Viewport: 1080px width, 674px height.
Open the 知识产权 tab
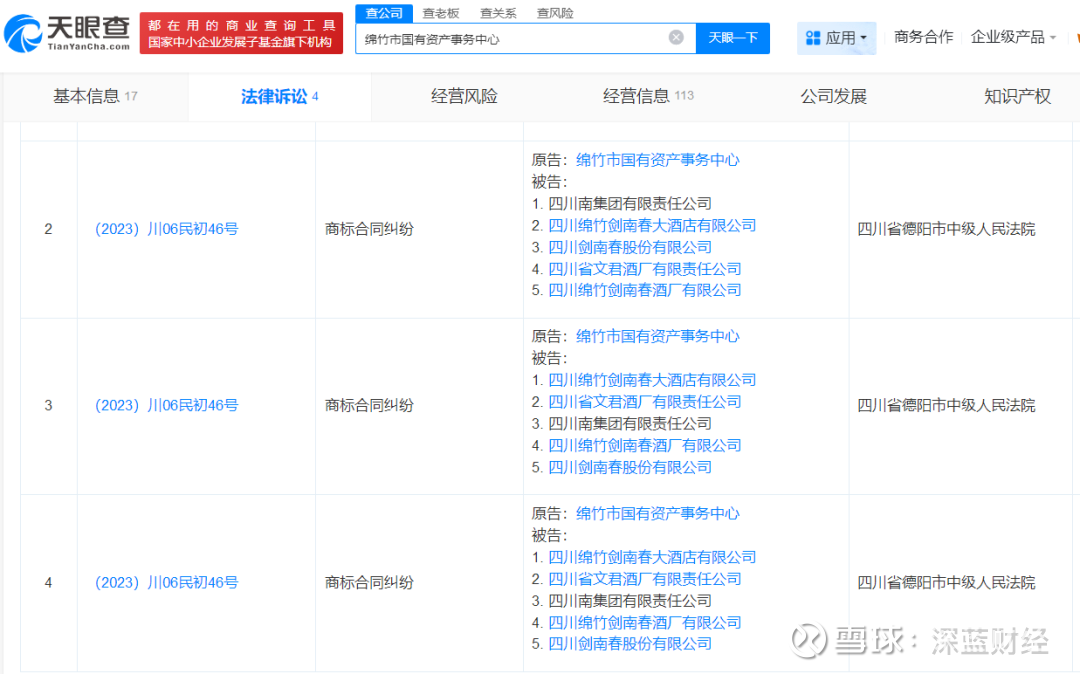coord(1017,96)
